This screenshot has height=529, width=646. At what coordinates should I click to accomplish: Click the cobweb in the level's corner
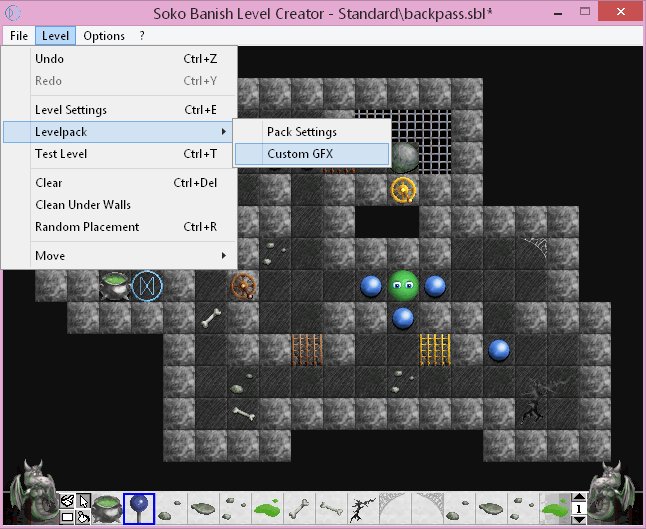pos(535,247)
